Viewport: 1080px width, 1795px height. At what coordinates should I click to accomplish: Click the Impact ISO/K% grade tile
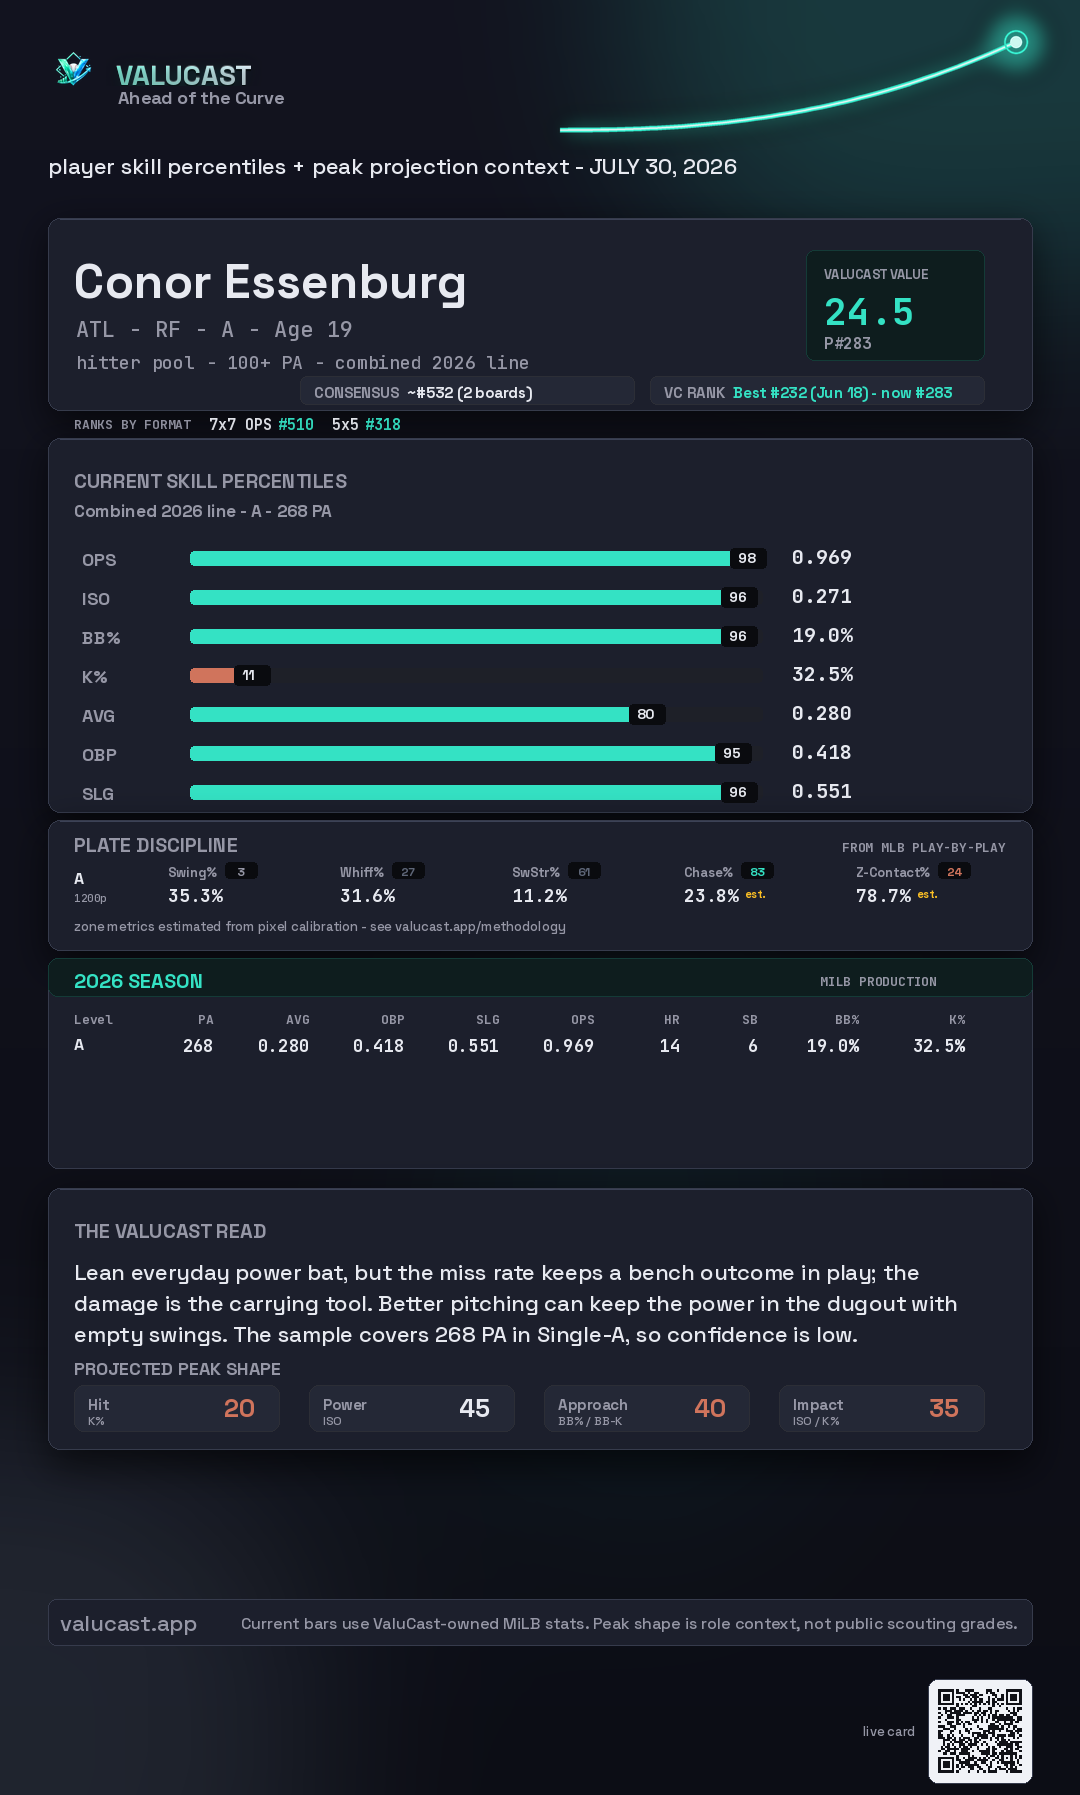point(882,1408)
